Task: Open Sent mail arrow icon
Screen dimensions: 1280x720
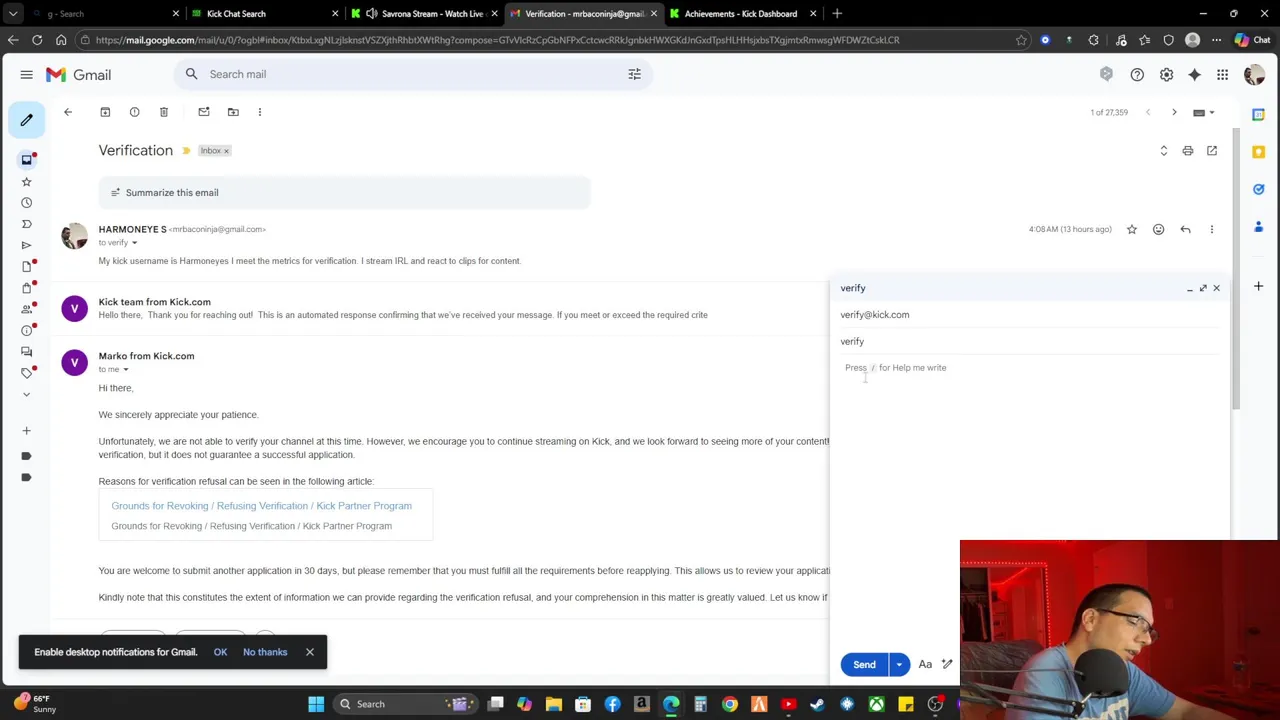Action: point(27,245)
